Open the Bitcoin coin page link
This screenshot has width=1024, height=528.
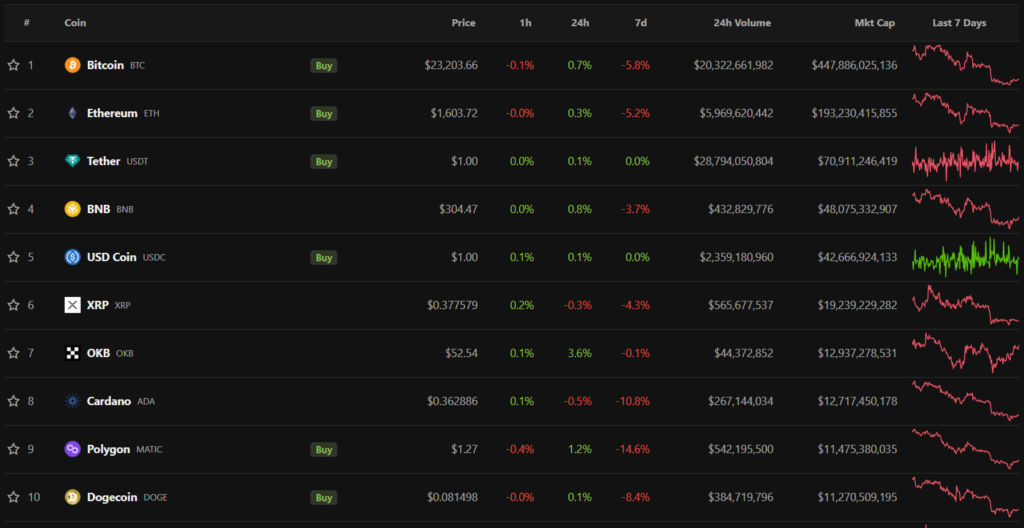point(105,65)
